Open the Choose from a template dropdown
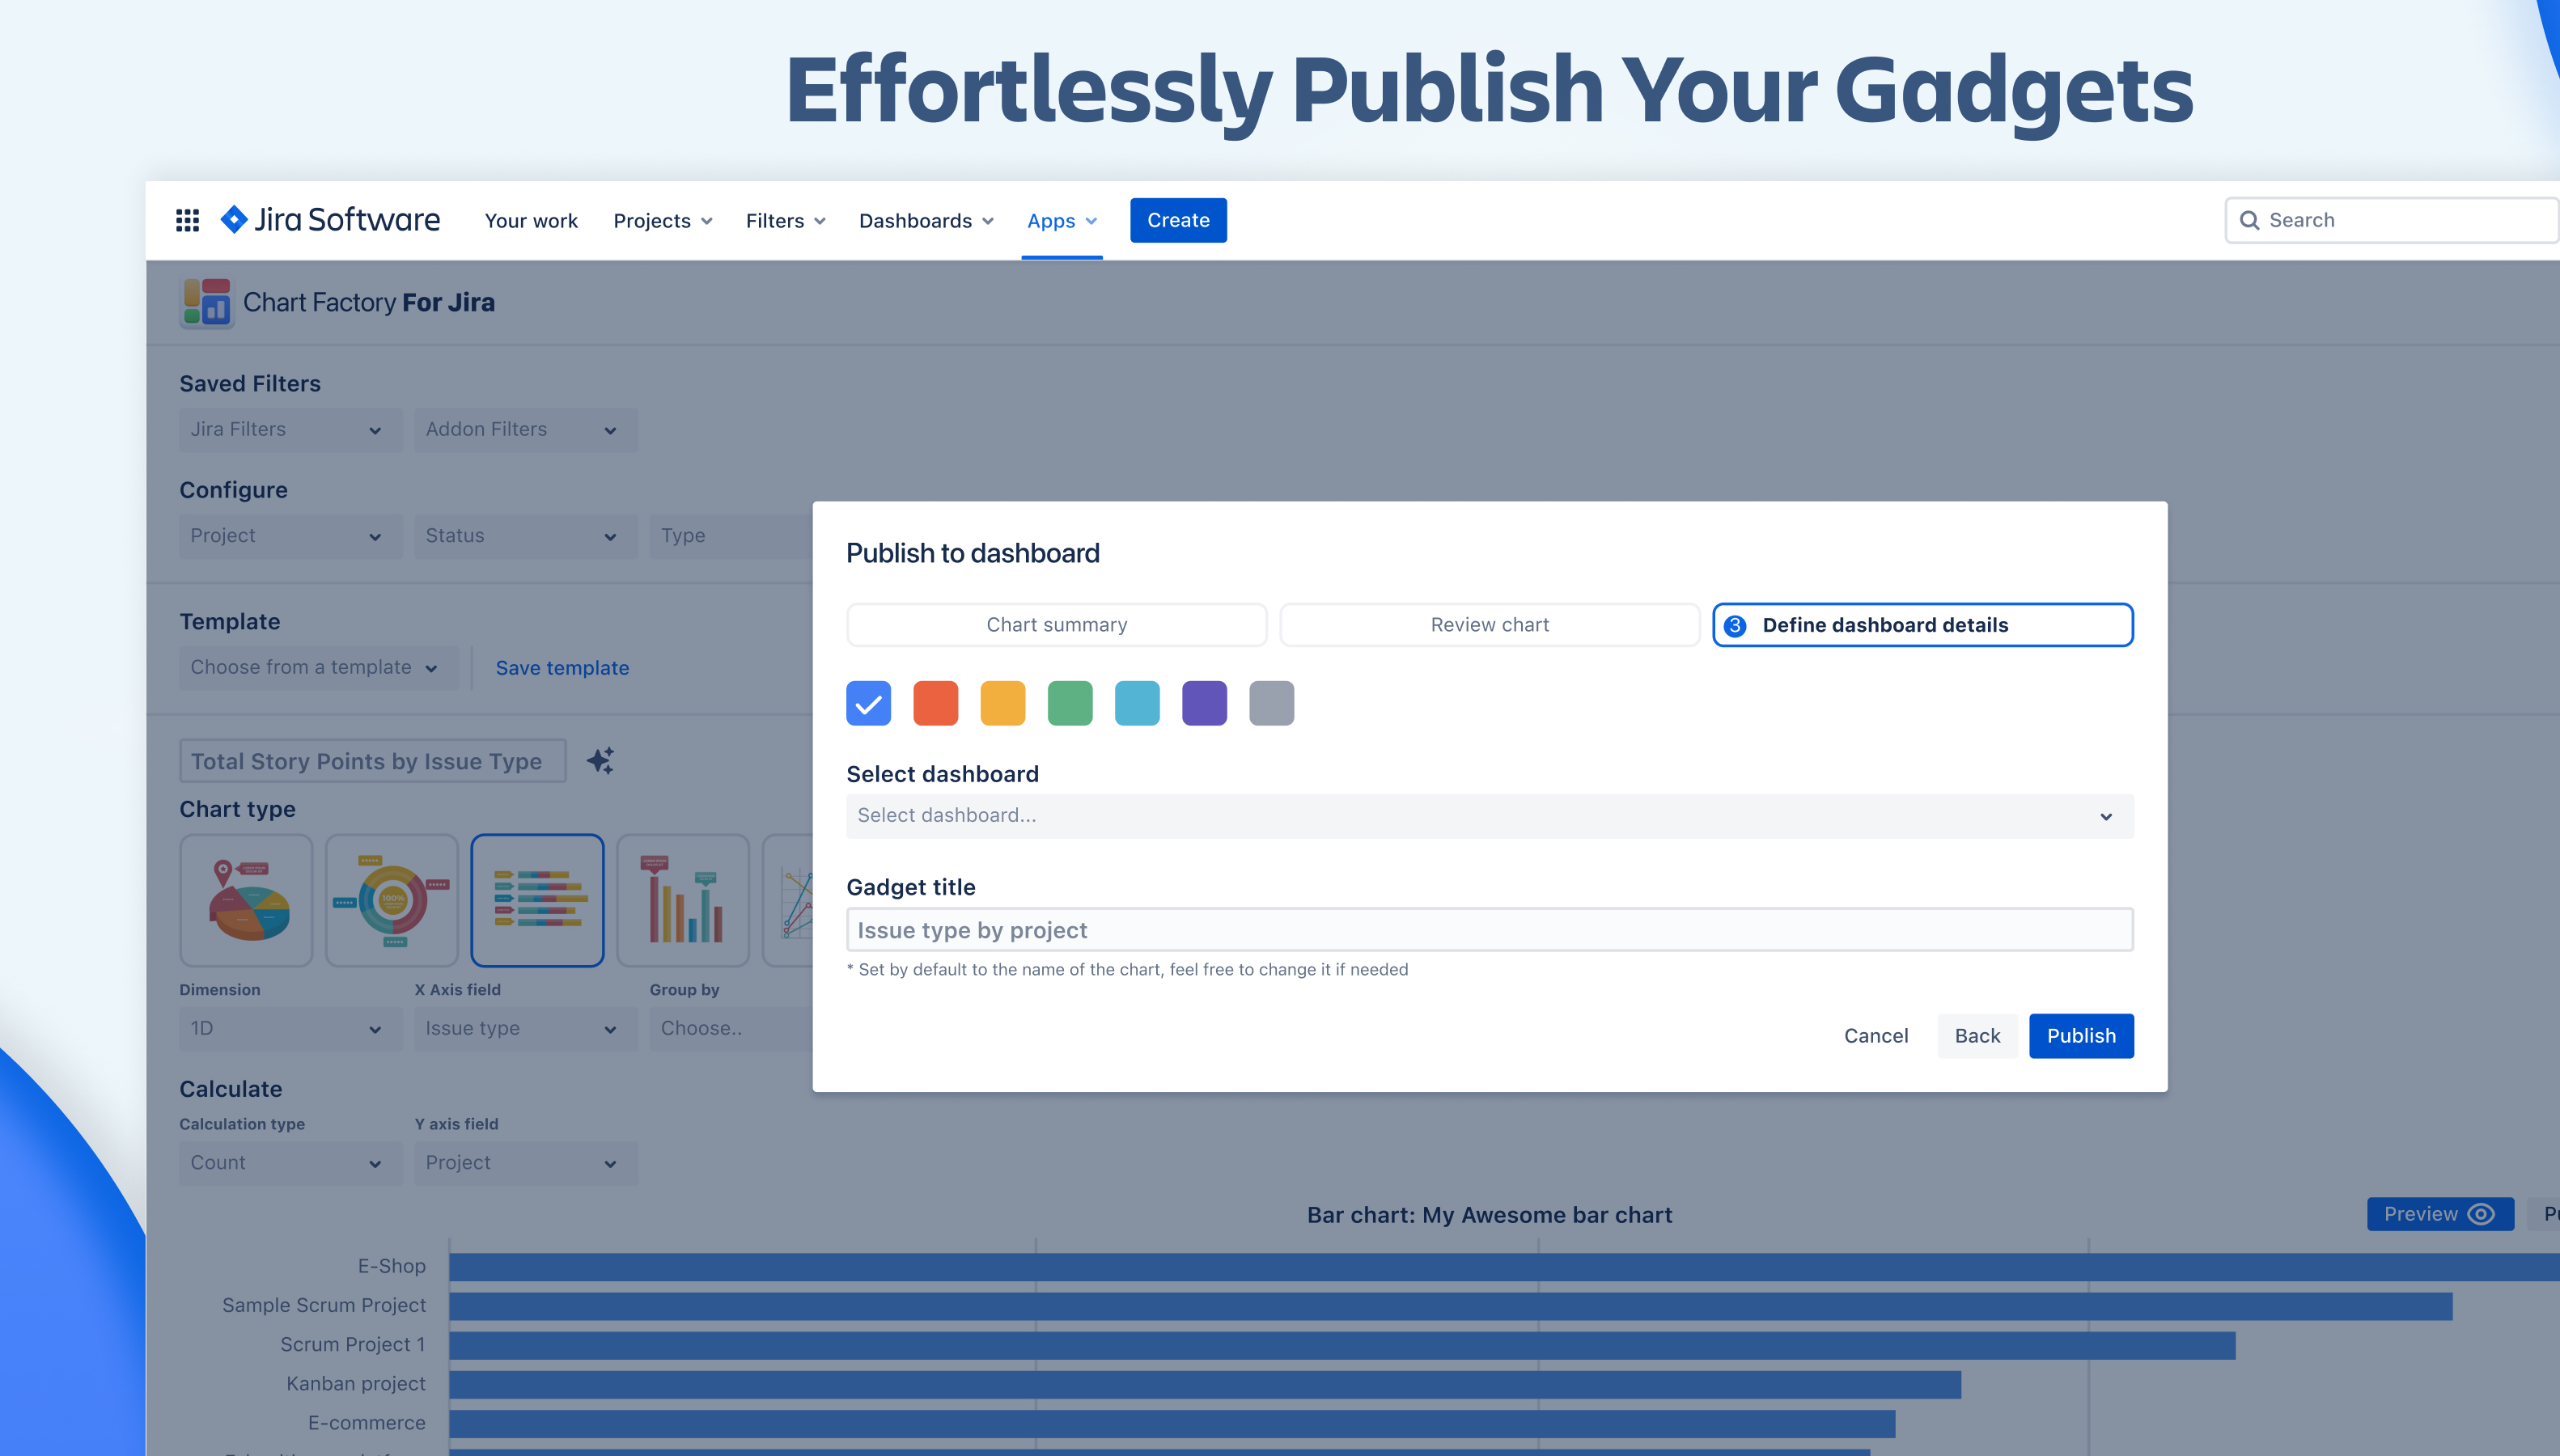Viewport: 2560px width, 1456px height. click(x=319, y=668)
